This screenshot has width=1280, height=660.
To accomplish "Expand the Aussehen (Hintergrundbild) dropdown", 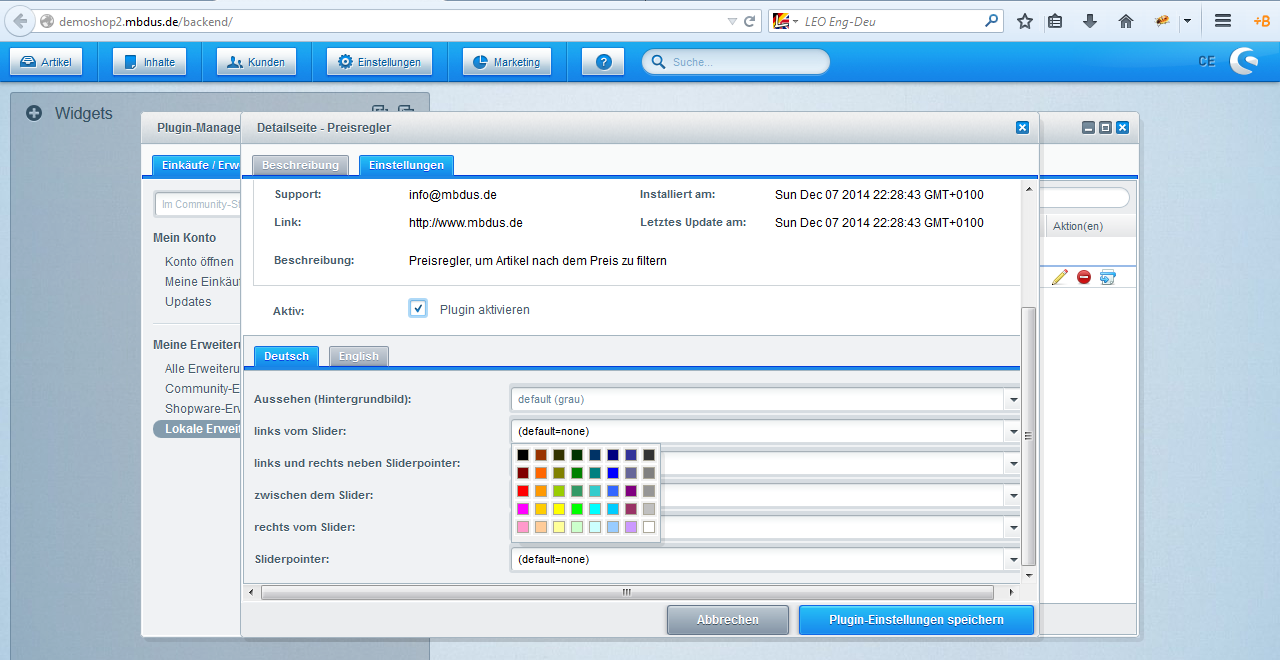I will pos(1012,399).
